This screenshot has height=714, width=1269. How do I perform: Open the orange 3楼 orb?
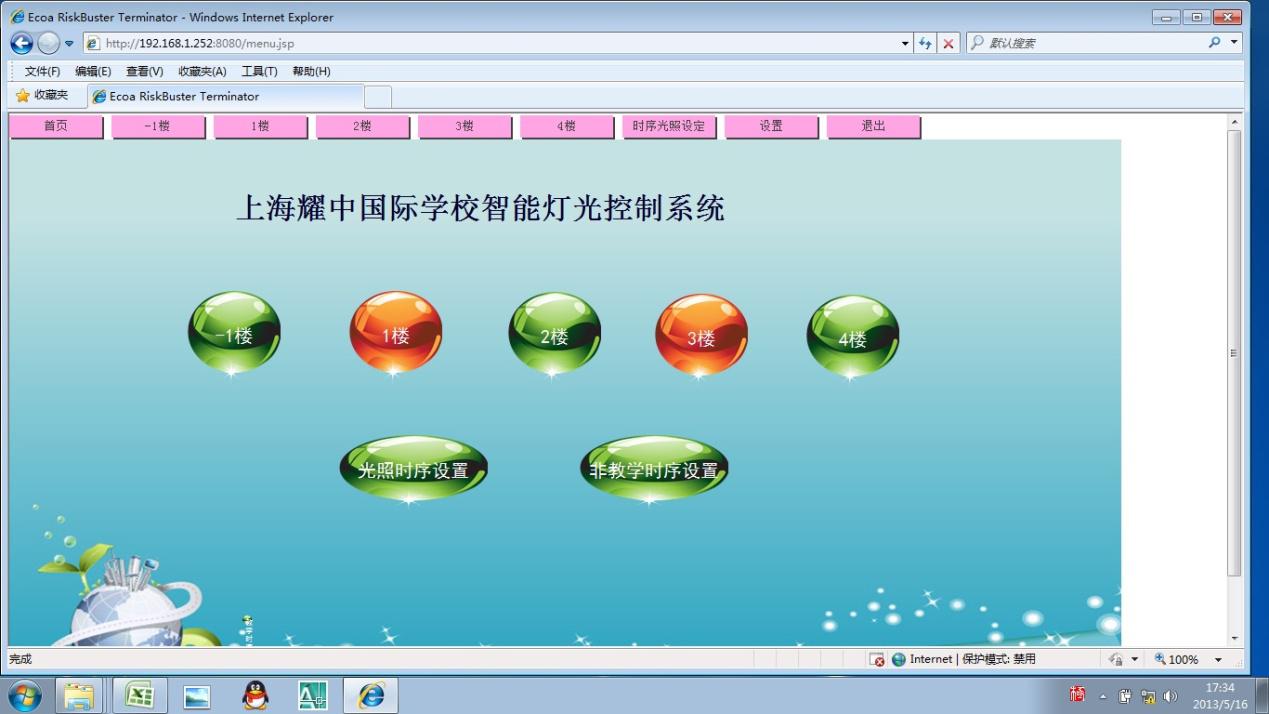pos(701,336)
